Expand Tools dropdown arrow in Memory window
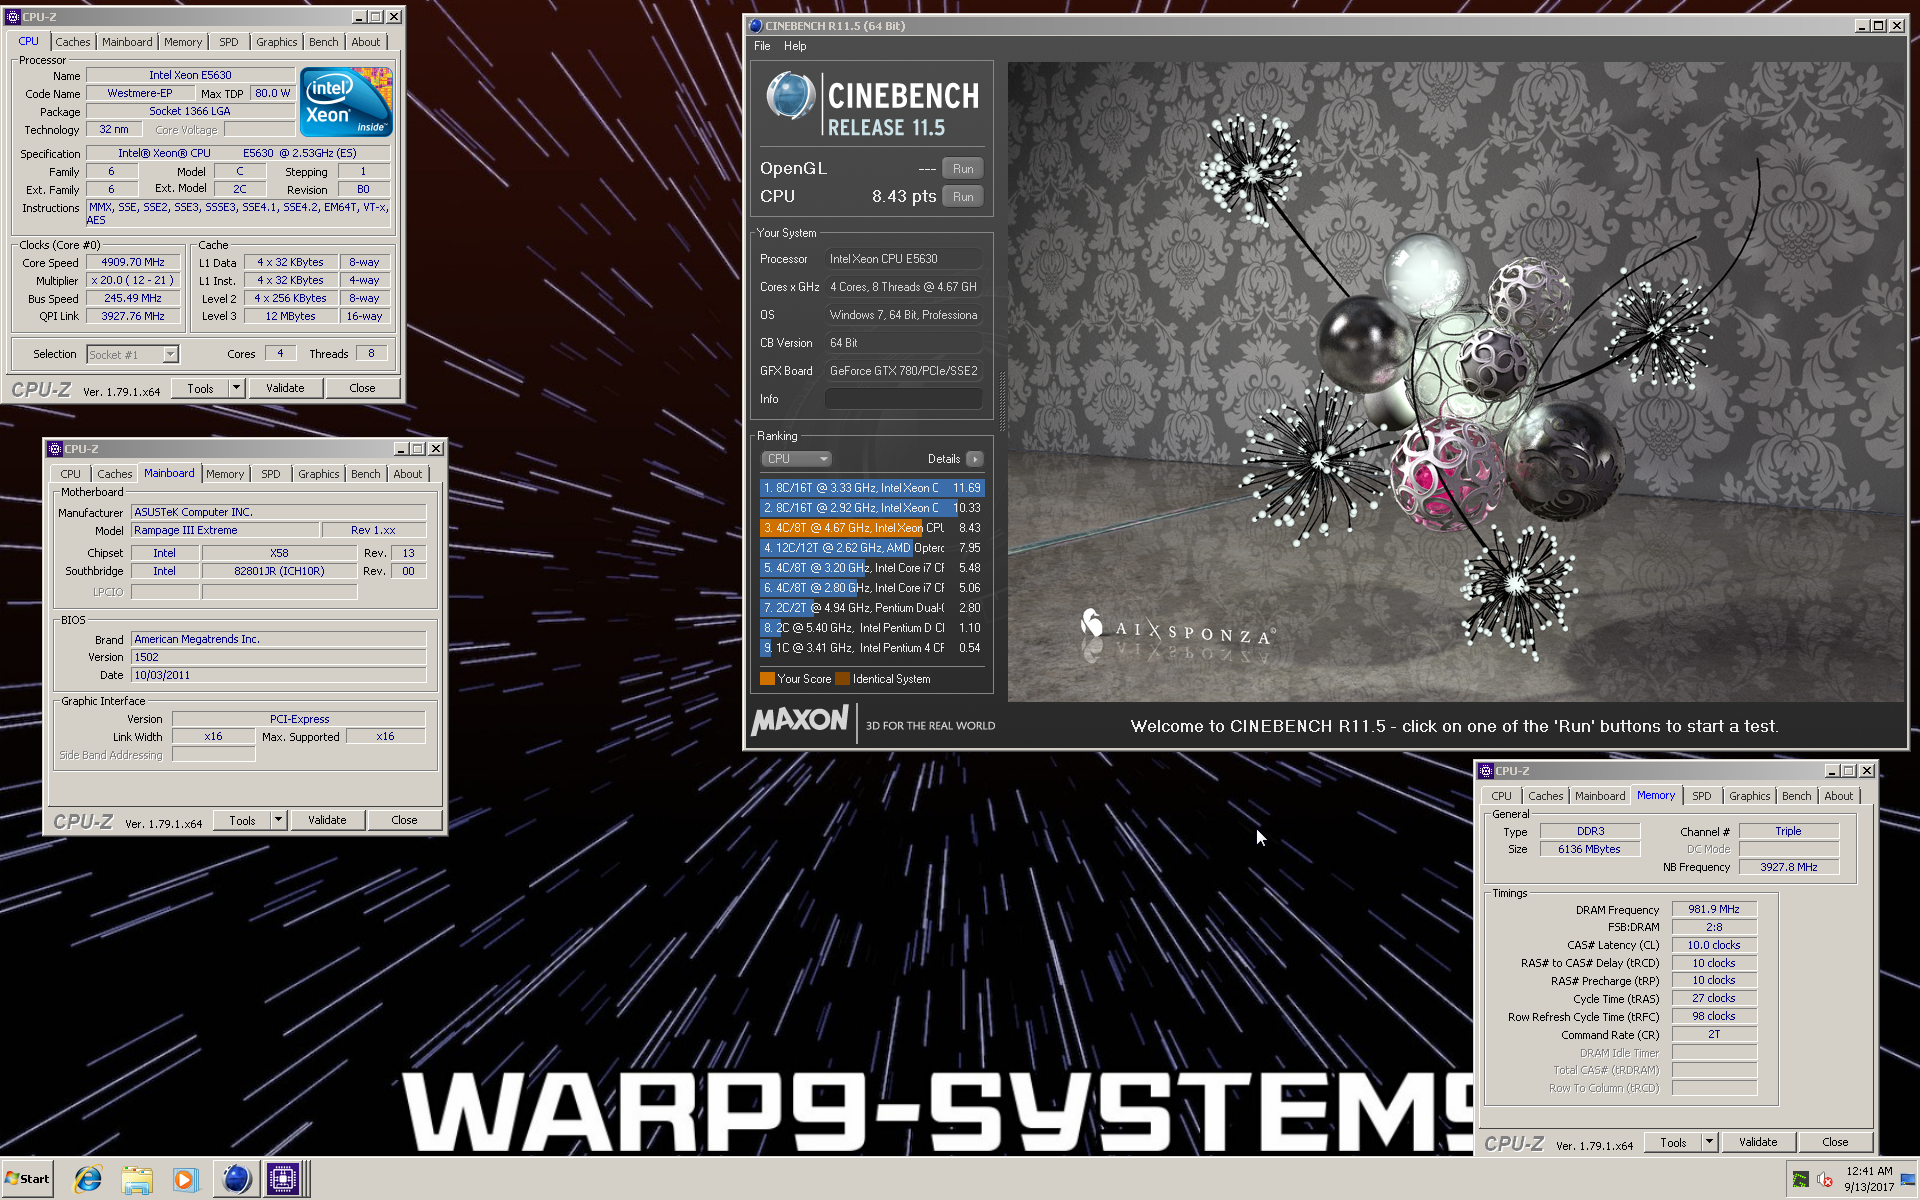1920x1200 pixels. pos(1710,1142)
